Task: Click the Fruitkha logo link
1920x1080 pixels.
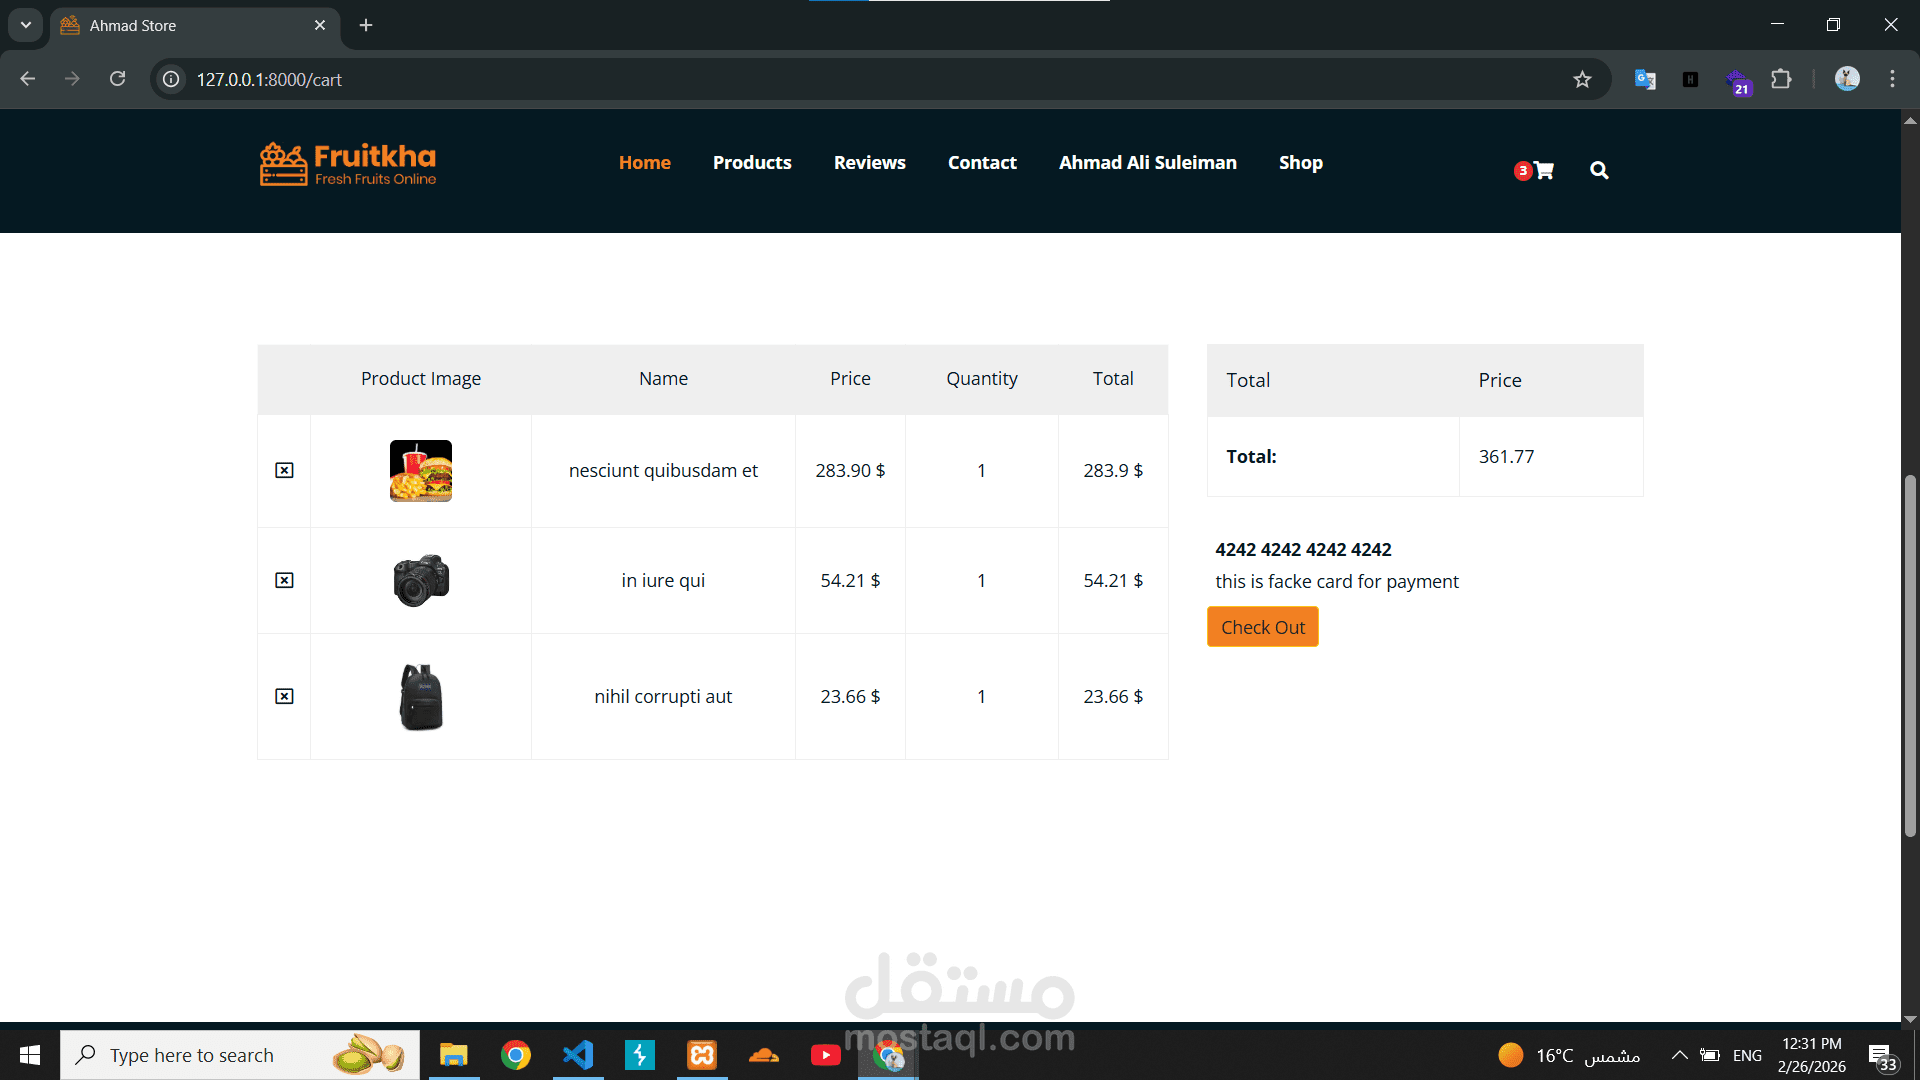Action: click(x=348, y=164)
